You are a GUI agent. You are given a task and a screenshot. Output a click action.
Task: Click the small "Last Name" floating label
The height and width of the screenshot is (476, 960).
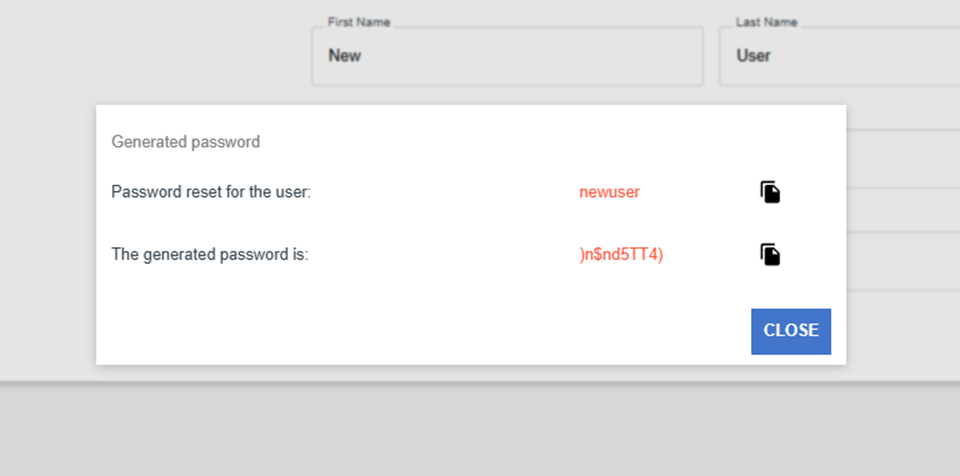767,22
